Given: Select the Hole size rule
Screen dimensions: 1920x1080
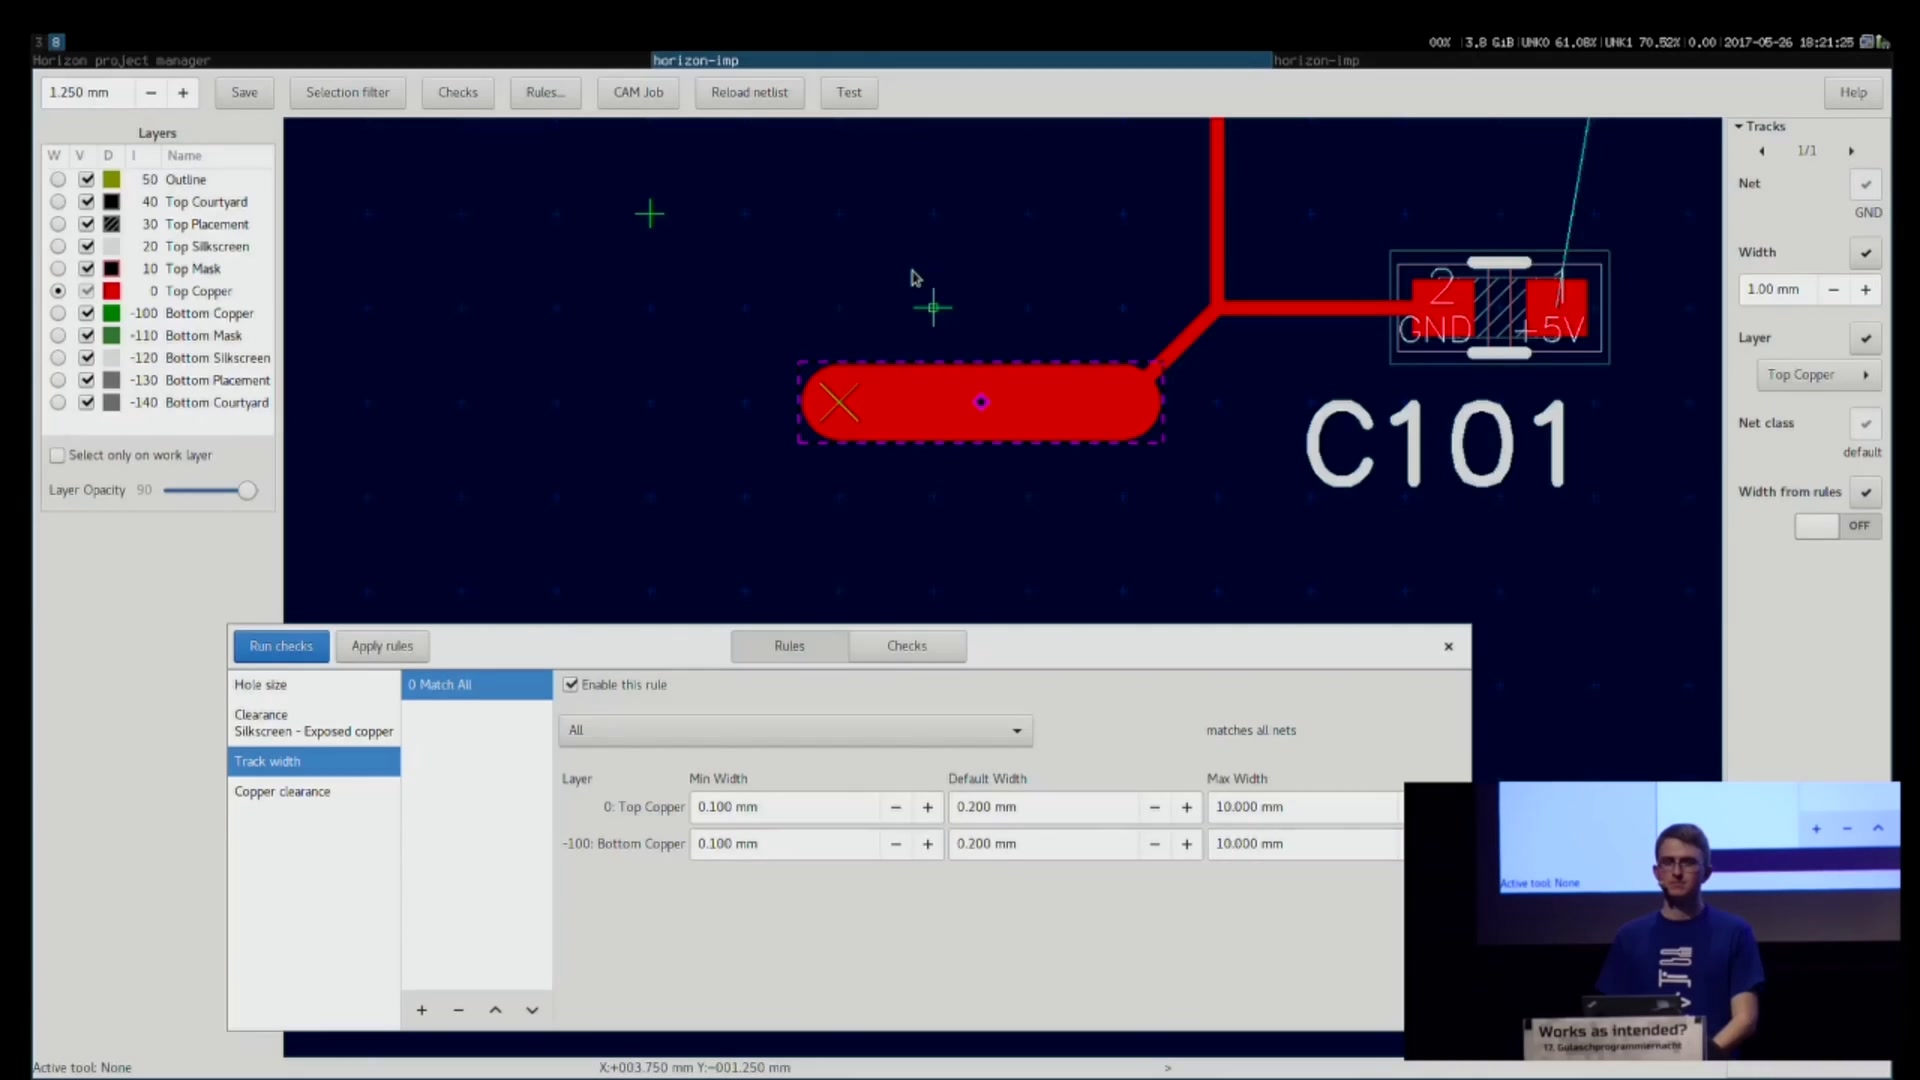Looking at the screenshot, I should [x=313, y=685].
